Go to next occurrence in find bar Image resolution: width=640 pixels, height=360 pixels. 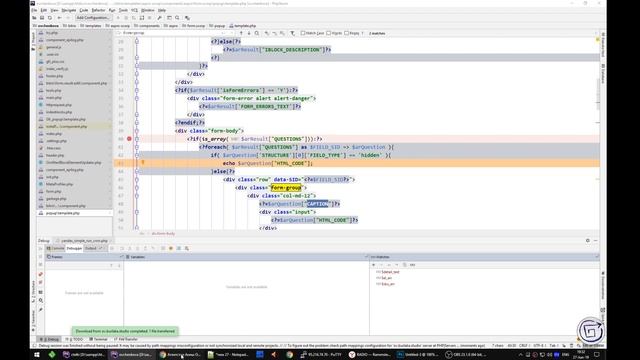(x=249, y=33)
